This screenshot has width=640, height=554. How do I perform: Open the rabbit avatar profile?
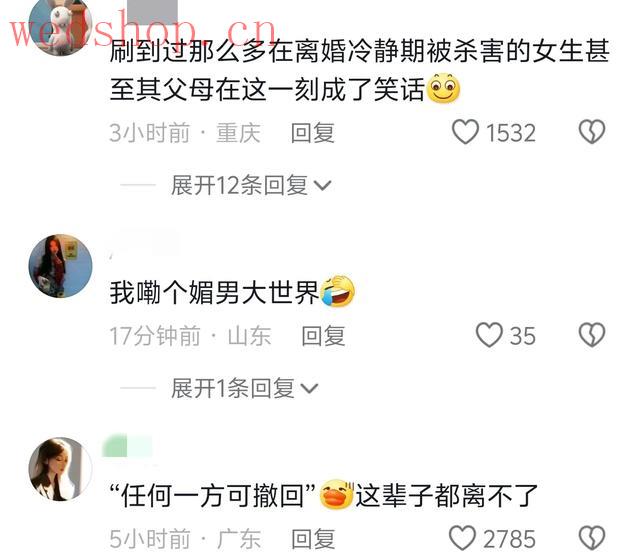coord(60,25)
